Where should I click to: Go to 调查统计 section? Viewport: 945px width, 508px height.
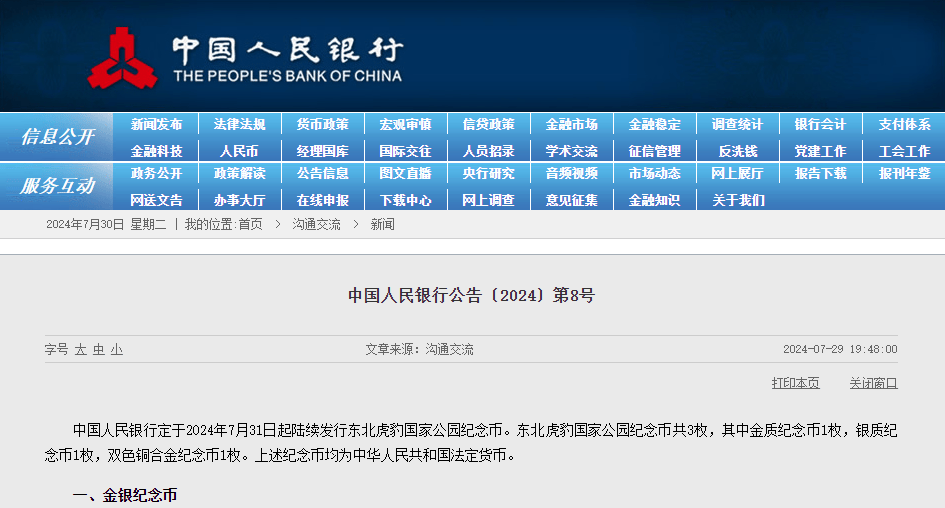point(738,124)
